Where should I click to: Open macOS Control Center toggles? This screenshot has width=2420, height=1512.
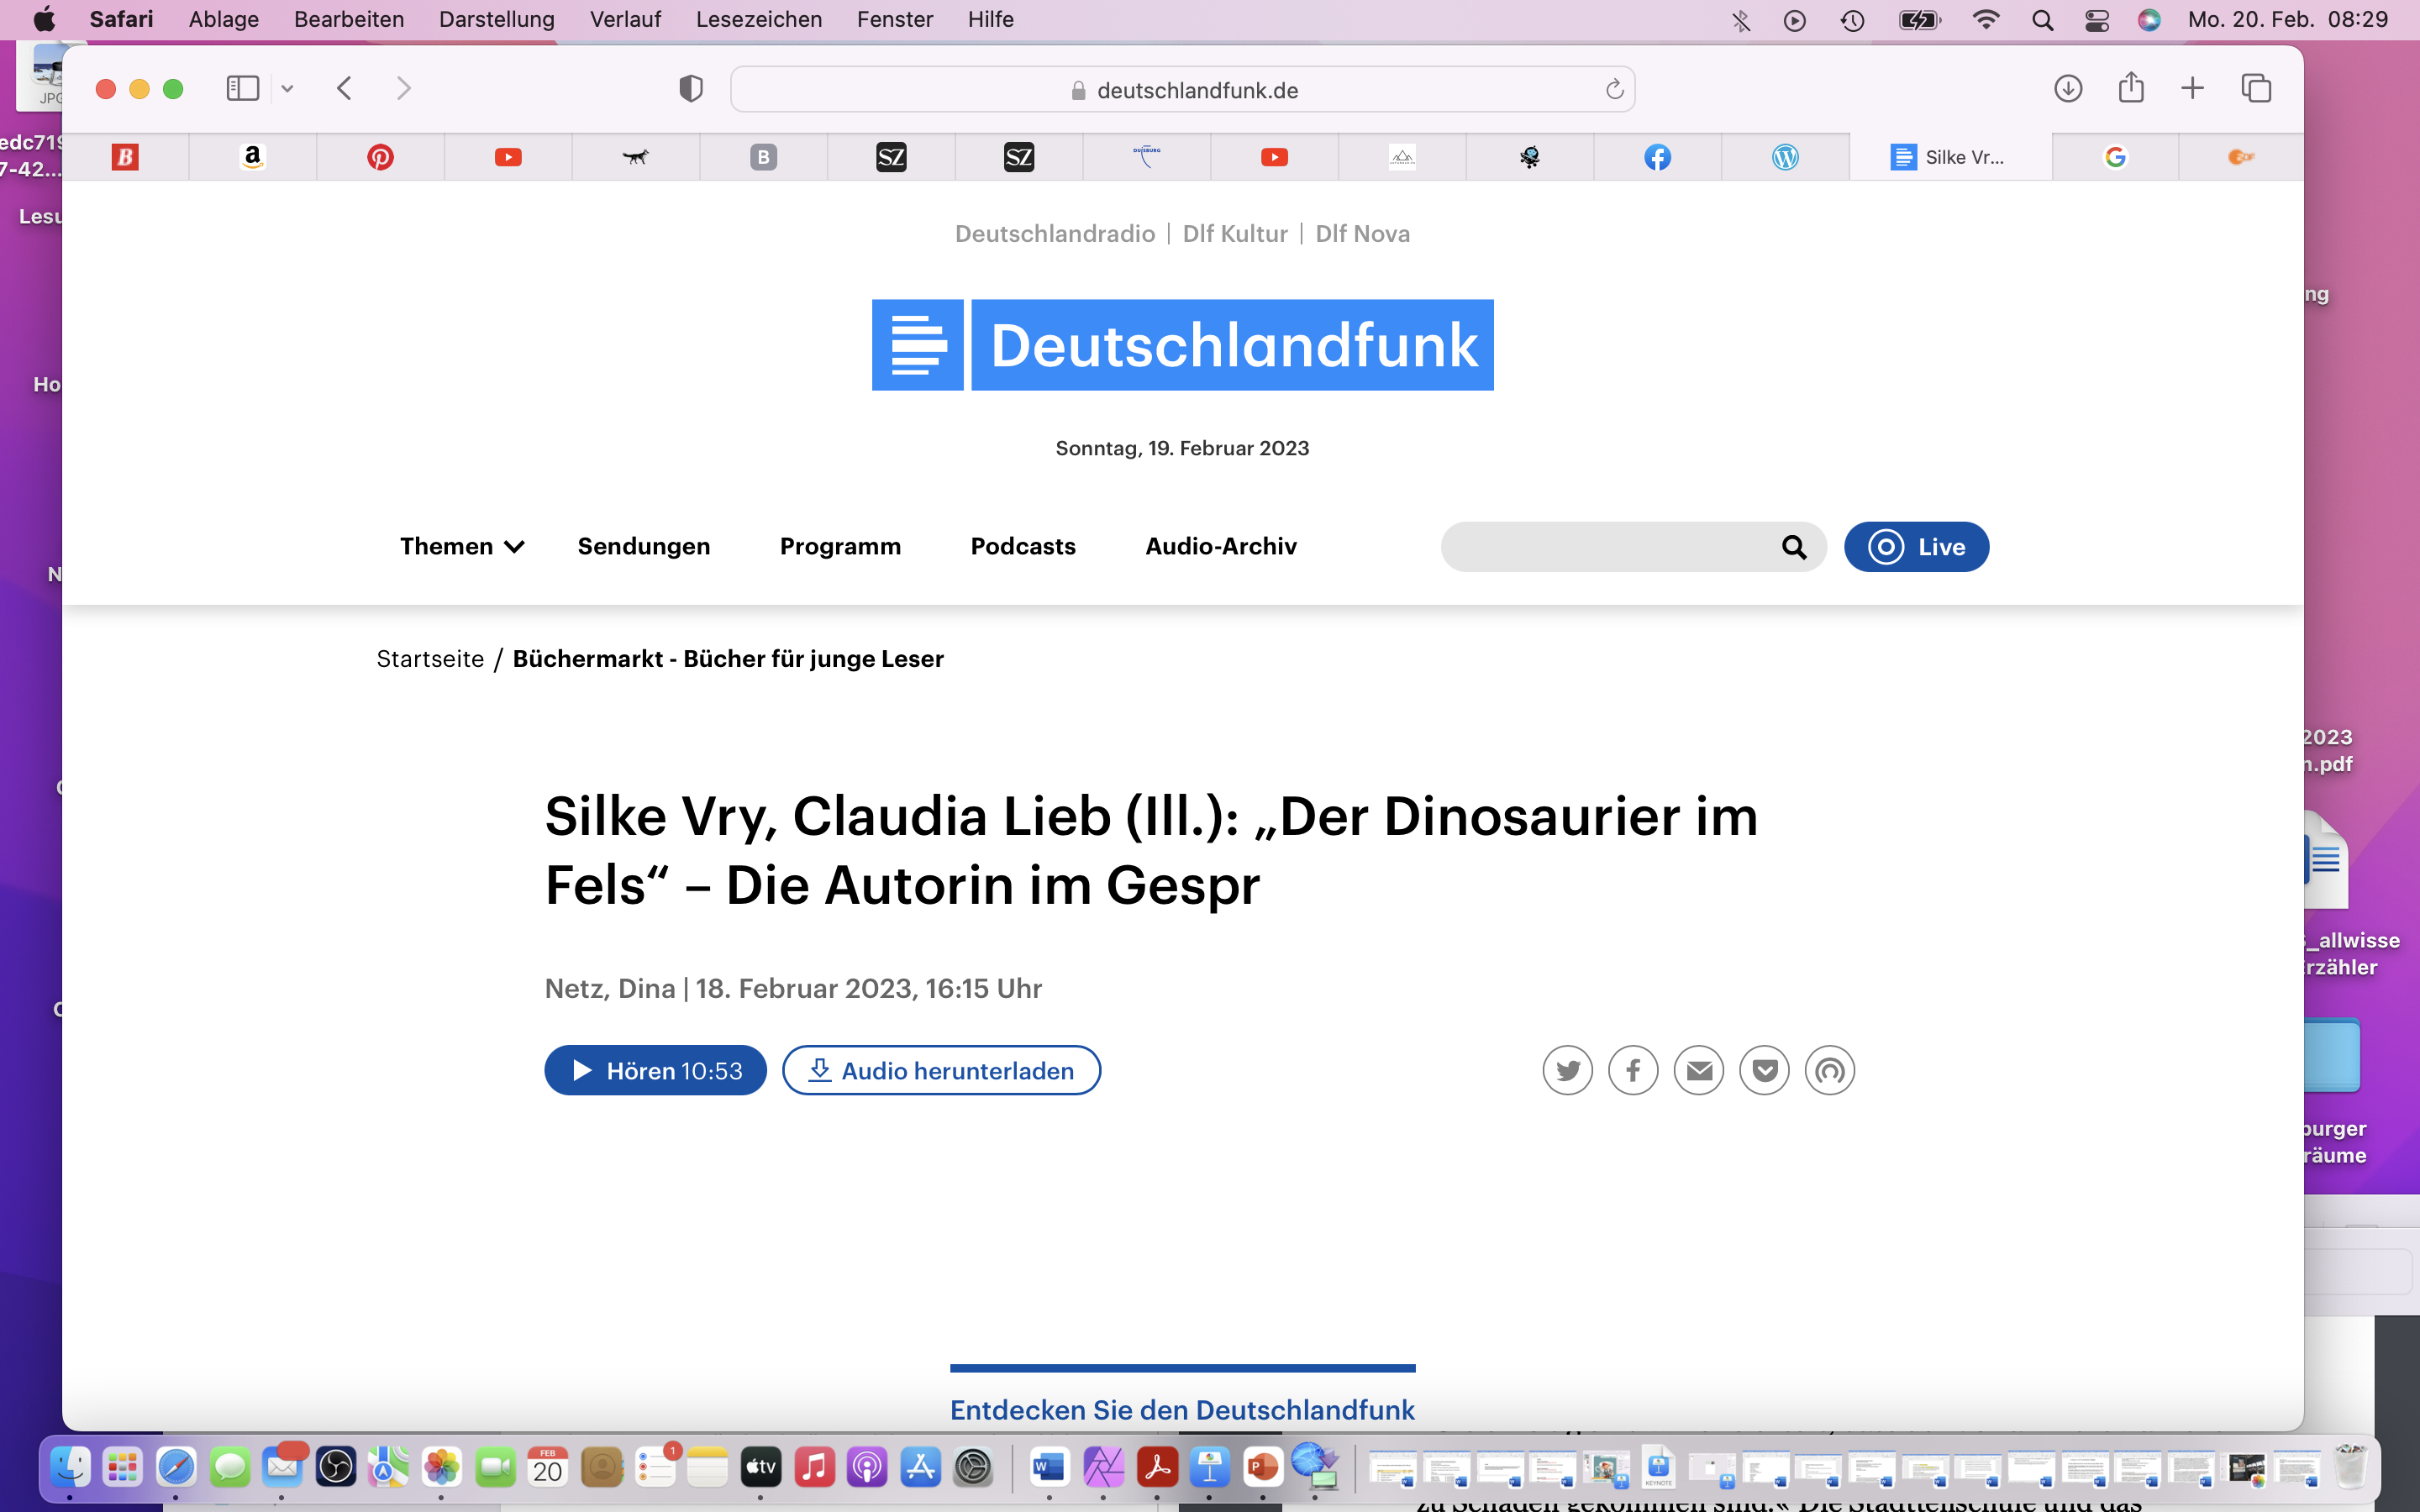tap(2097, 20)
